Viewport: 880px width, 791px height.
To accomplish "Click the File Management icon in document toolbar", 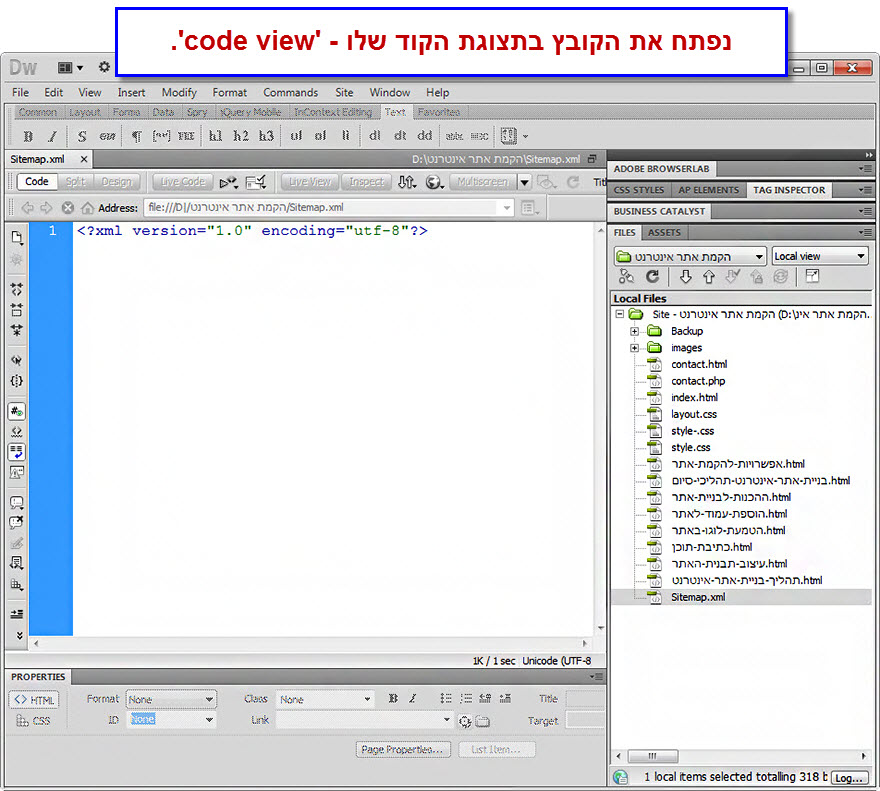I will 407,182.
